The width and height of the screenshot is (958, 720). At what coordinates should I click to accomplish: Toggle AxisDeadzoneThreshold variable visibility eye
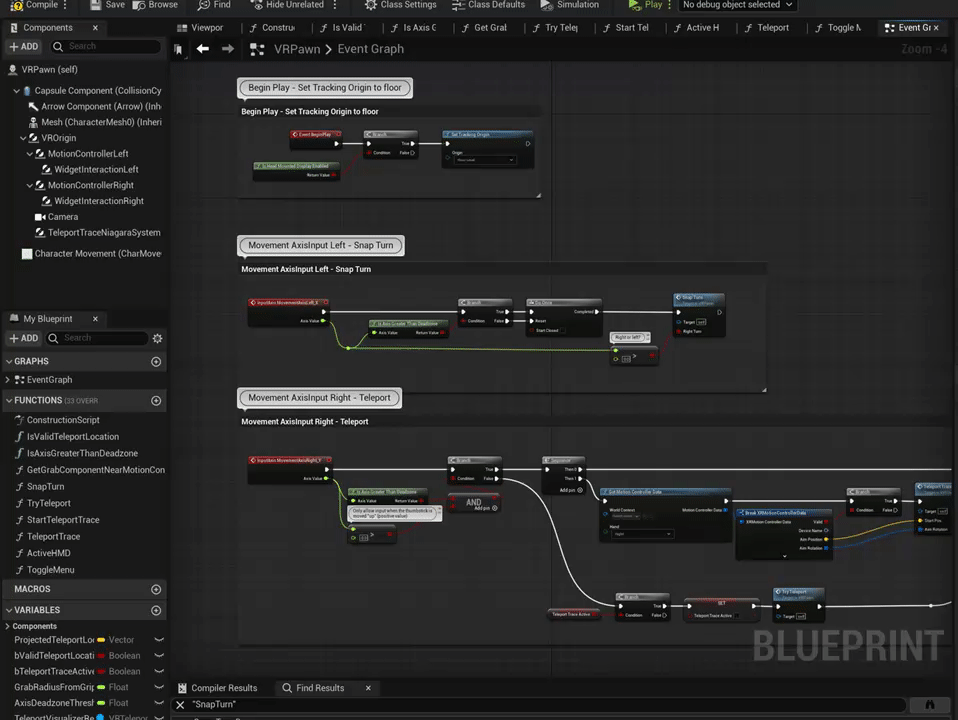pyautogui.click(x=159, y=703)
